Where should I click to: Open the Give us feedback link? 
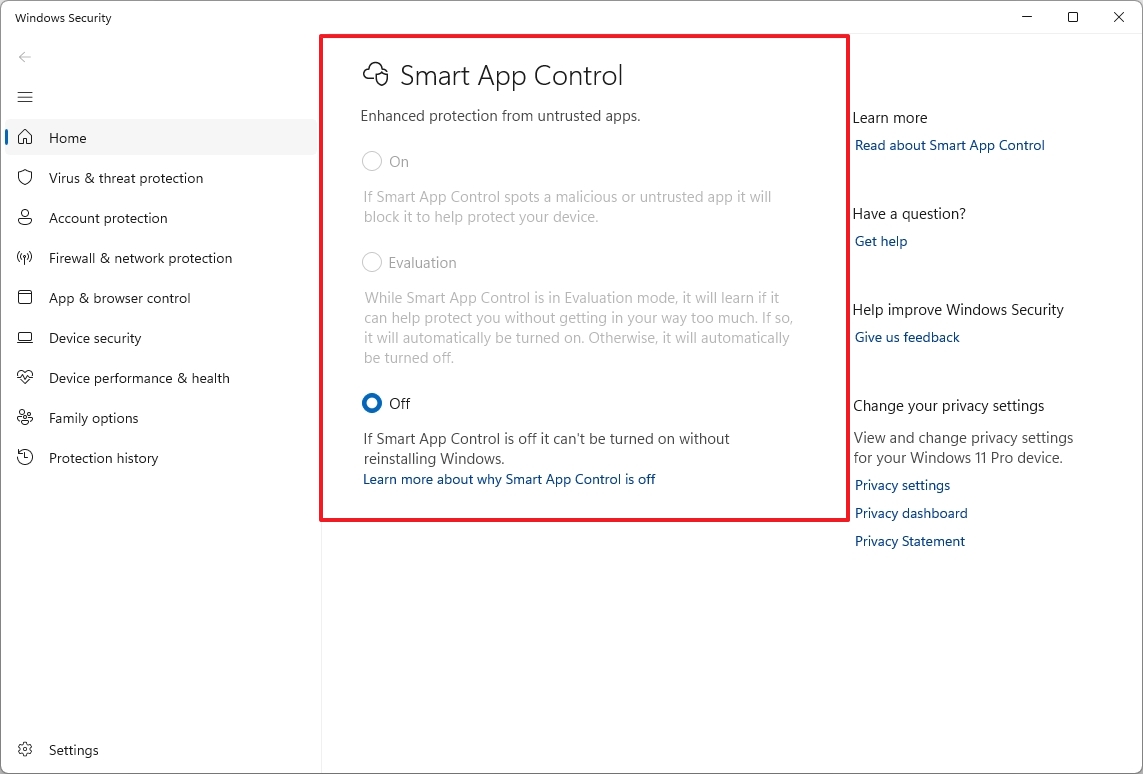click(906, 337)
